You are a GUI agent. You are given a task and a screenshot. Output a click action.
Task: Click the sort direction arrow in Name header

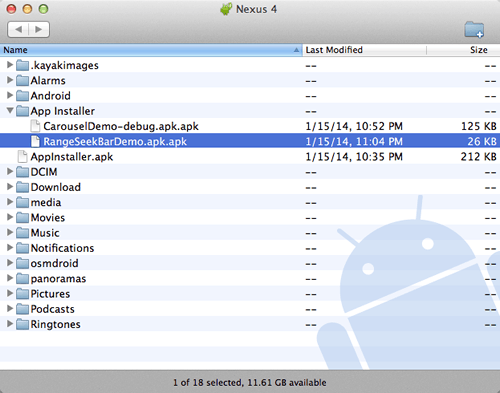(296, 50)
